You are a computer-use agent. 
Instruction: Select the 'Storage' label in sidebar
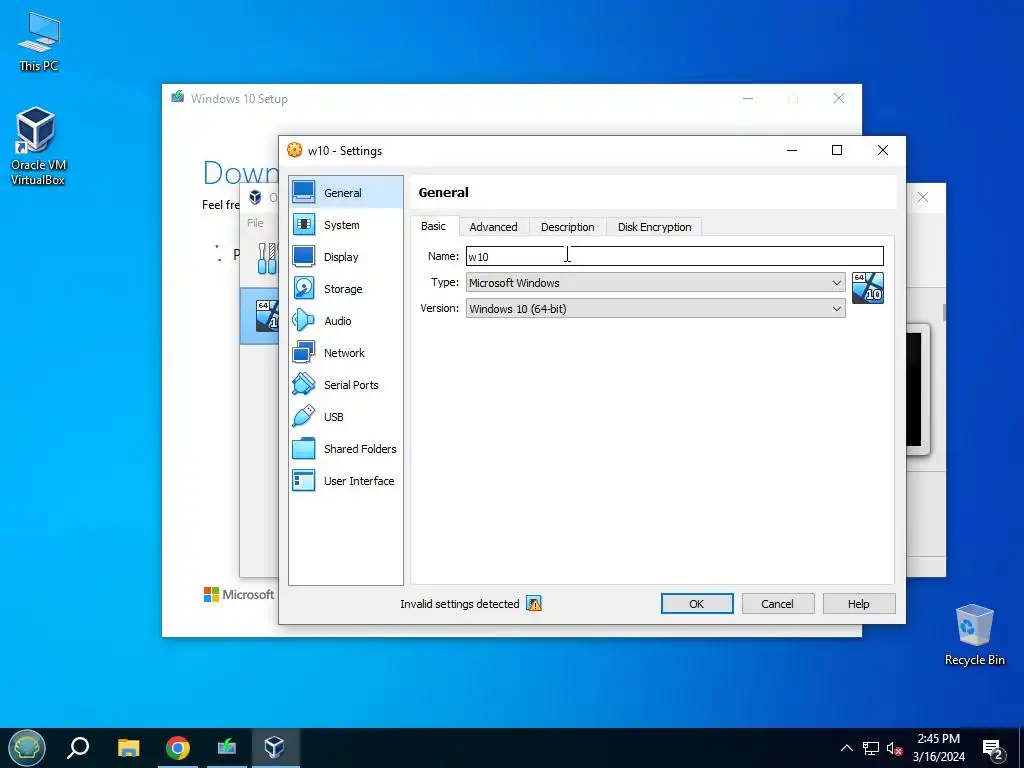click(x=343, y=289)
